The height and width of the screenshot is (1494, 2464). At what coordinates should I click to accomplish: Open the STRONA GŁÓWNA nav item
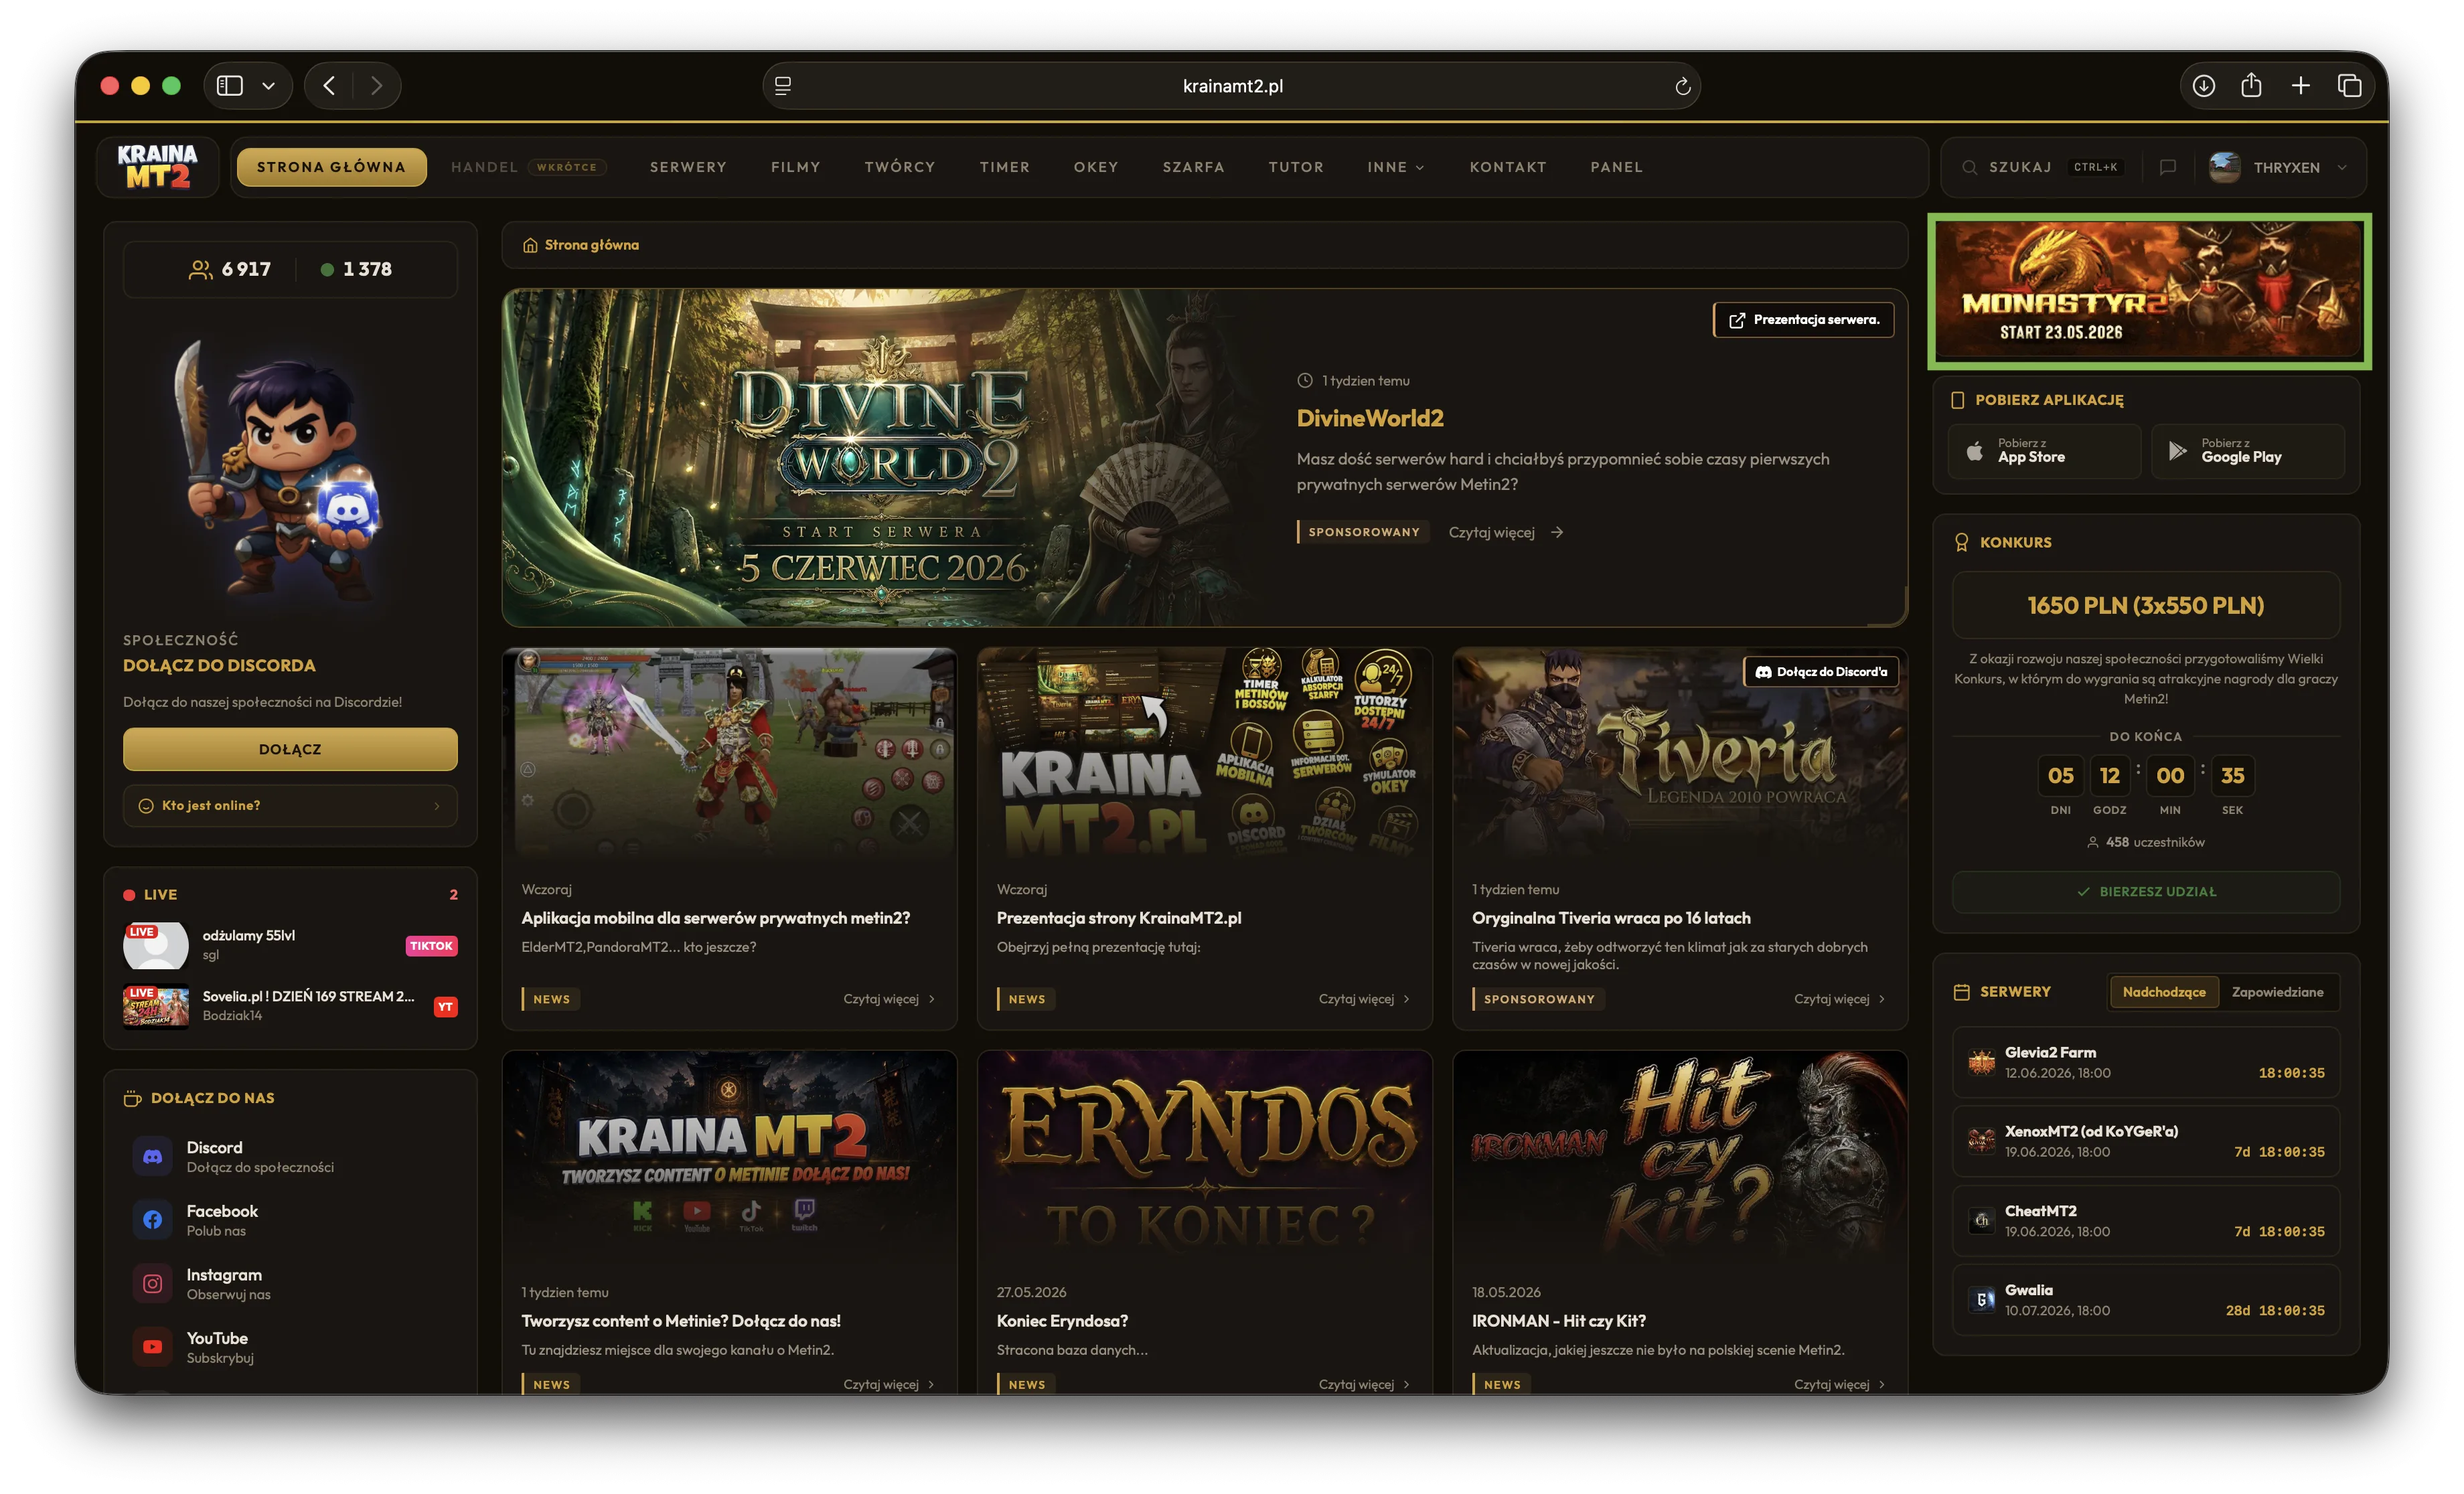(331, 167)
